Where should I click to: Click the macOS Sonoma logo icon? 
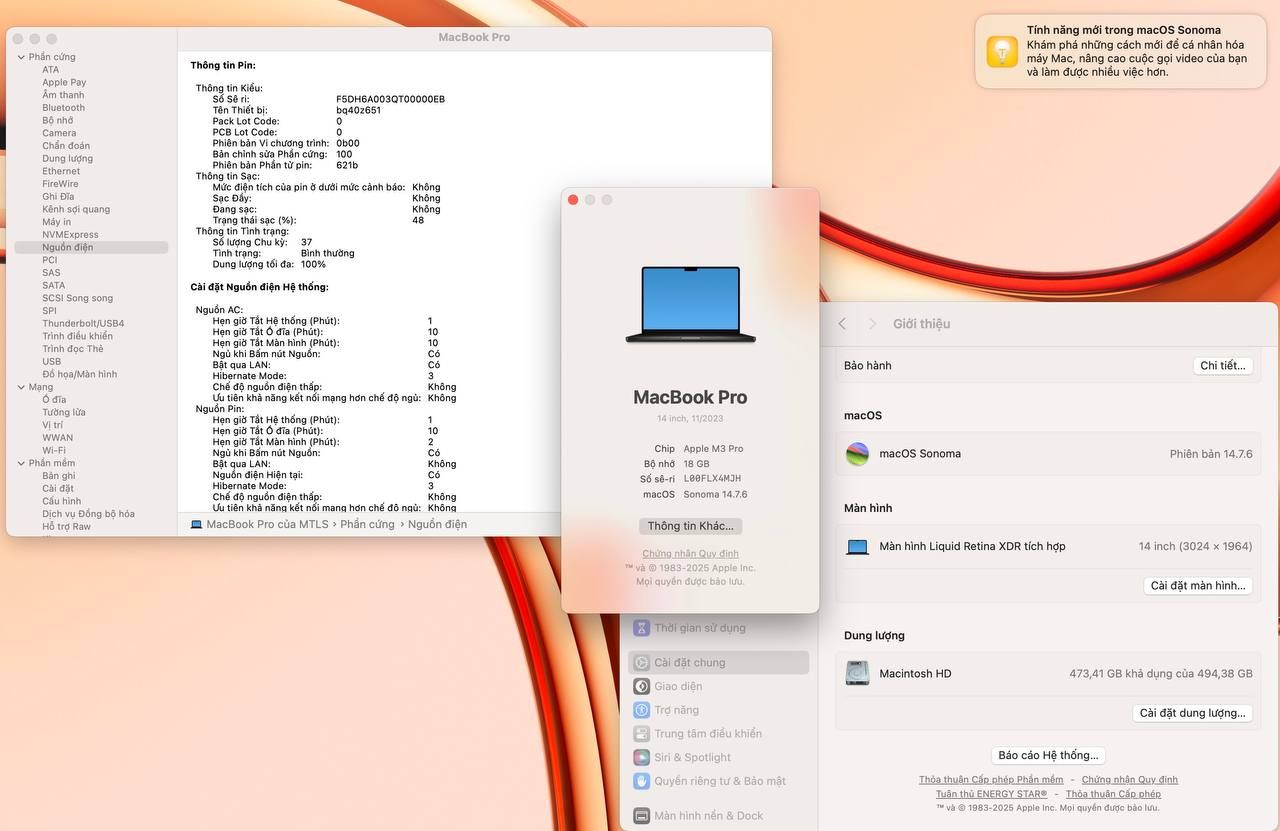tap(857, 454)
